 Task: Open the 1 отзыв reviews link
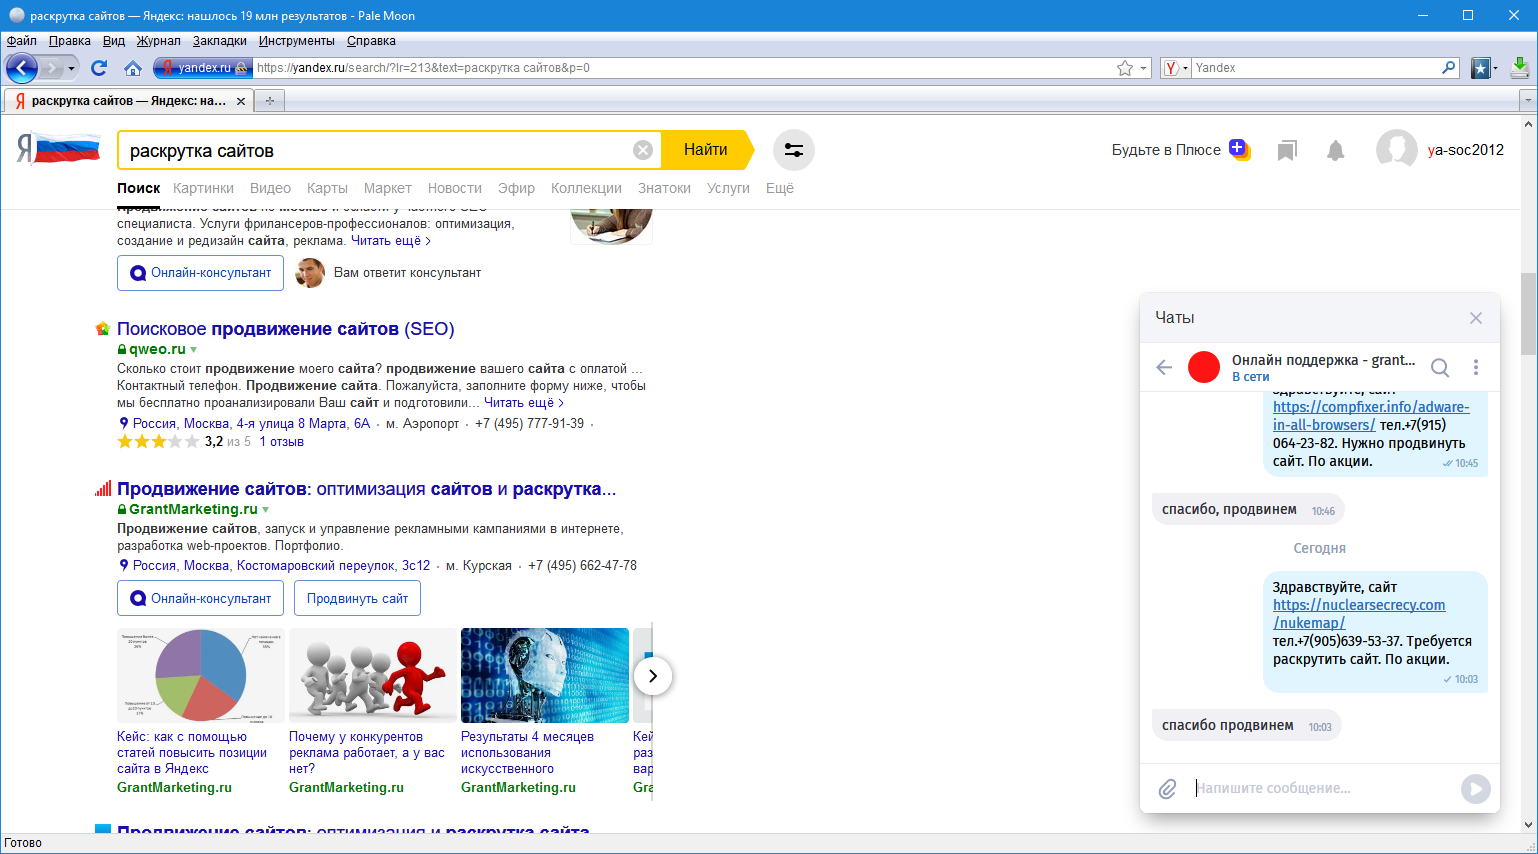click(x=282, y=442)
